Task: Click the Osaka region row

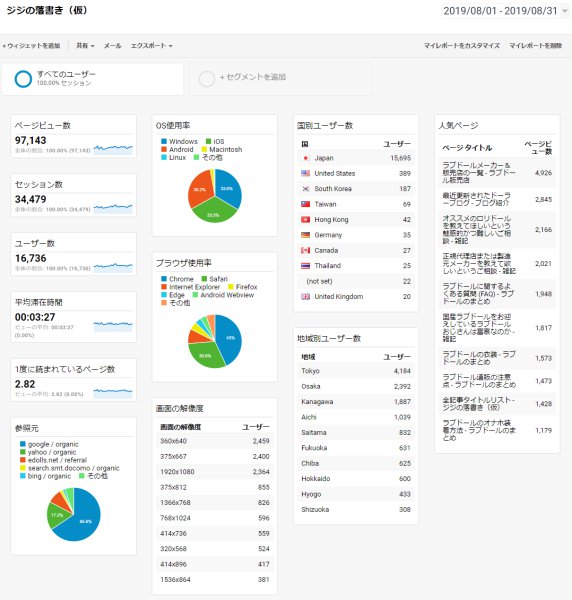Action: 356,386
